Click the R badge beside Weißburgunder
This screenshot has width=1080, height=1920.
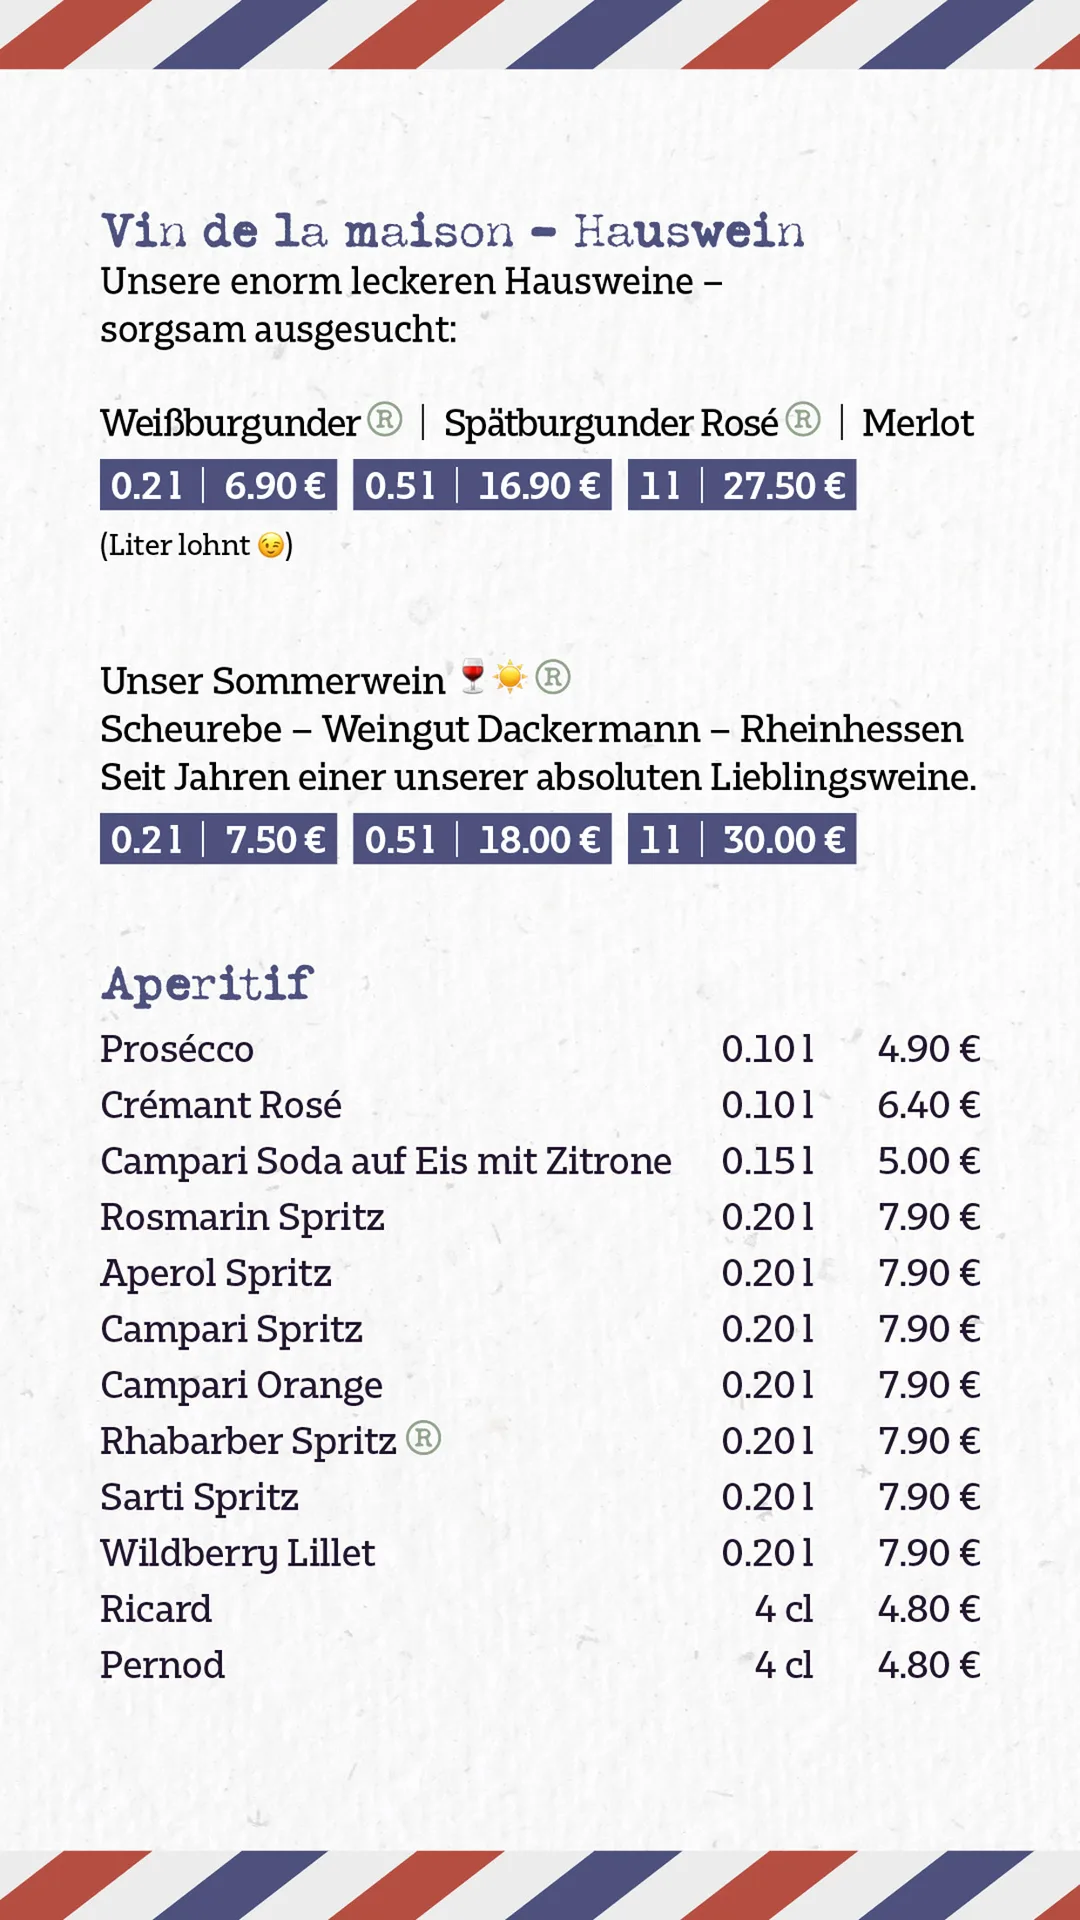pos(385,419)
